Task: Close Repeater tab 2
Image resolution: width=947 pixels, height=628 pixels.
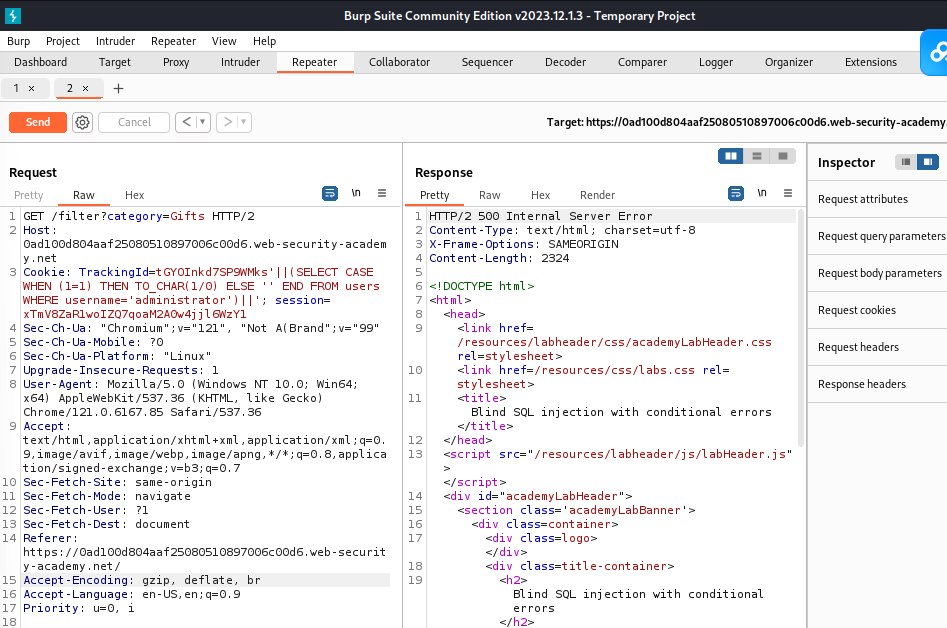Action: tap(85, 89)
